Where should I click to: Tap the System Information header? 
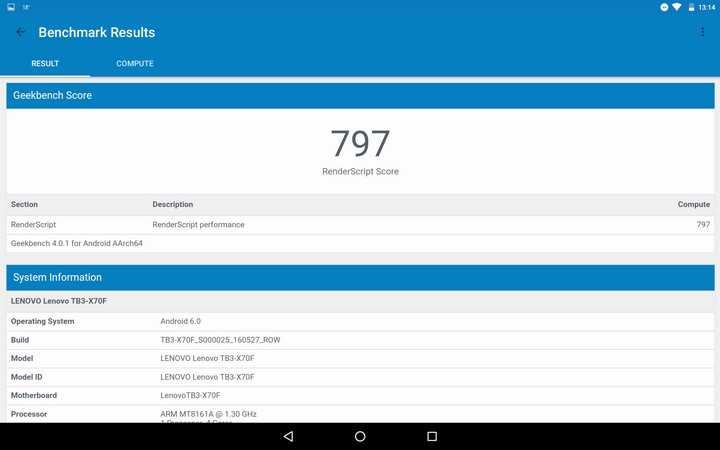[360, 277]
